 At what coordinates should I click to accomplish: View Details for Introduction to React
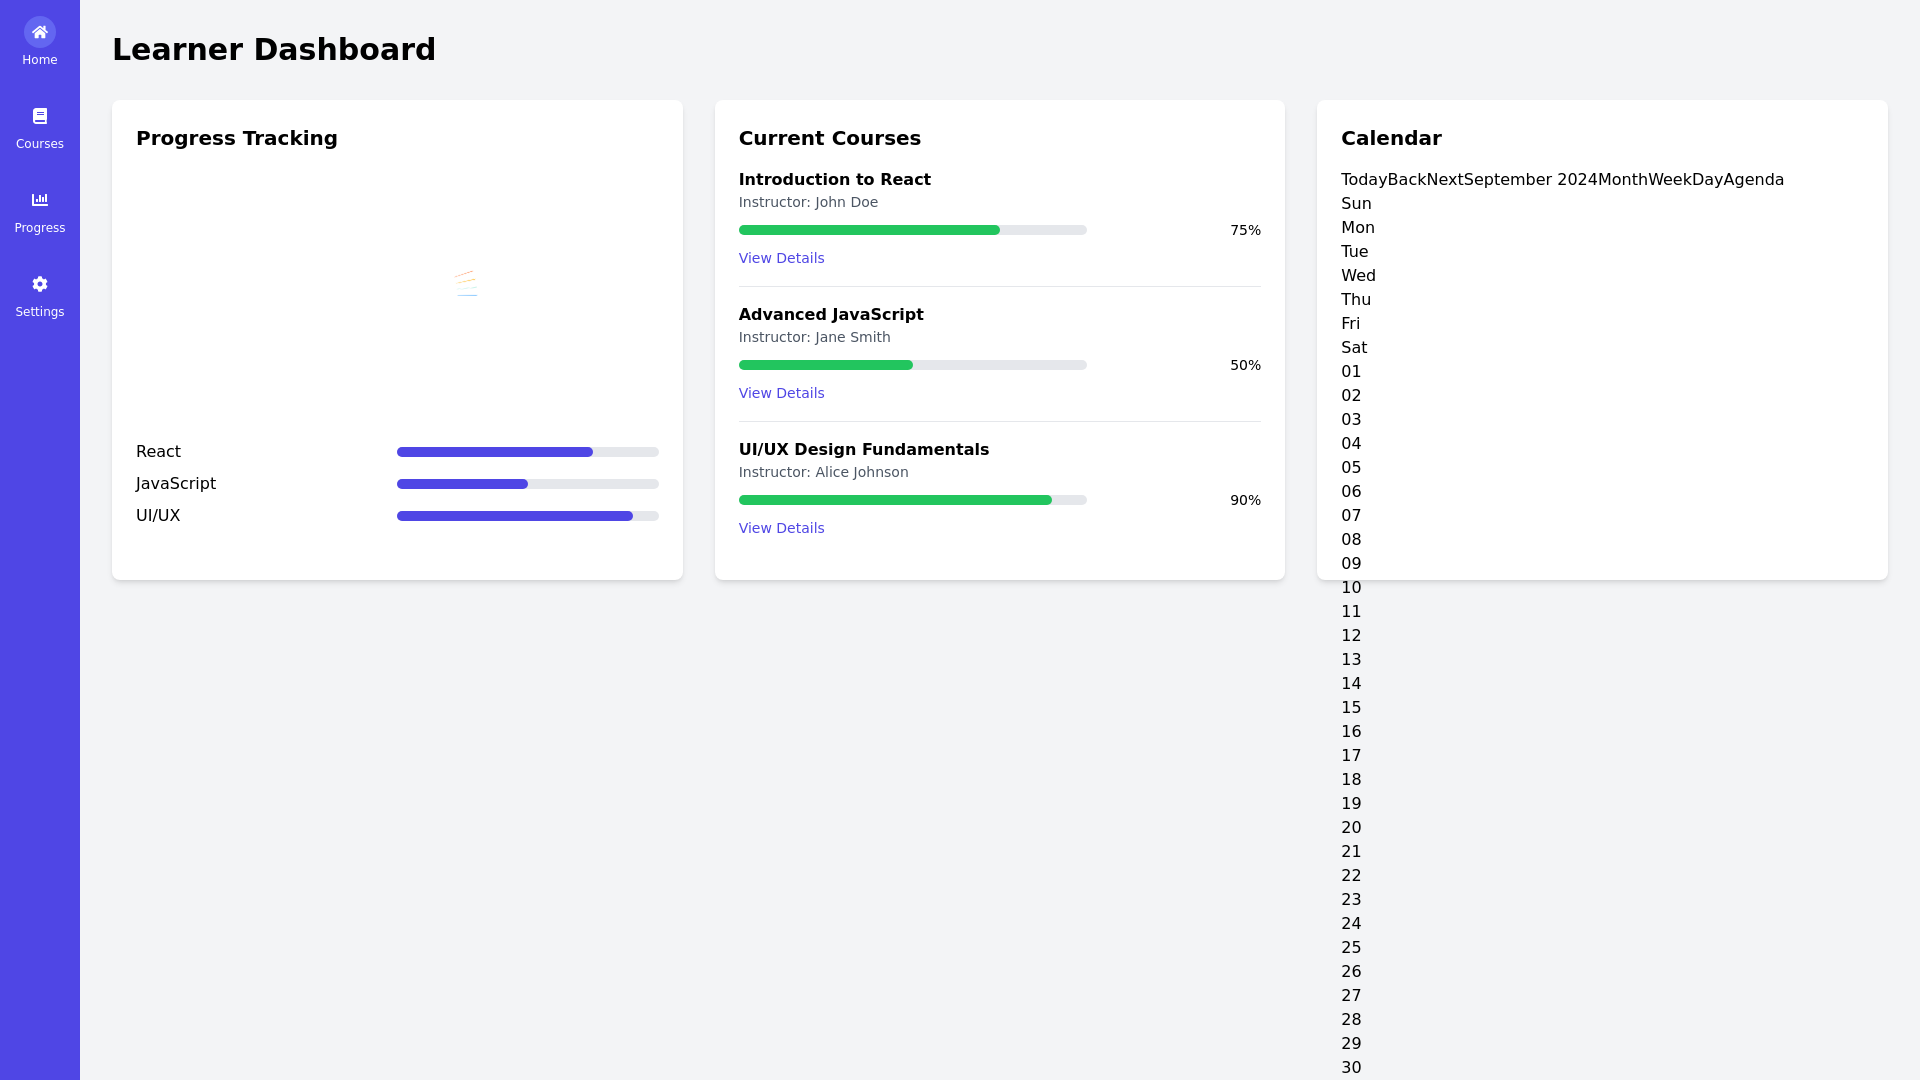click(781, 258)
